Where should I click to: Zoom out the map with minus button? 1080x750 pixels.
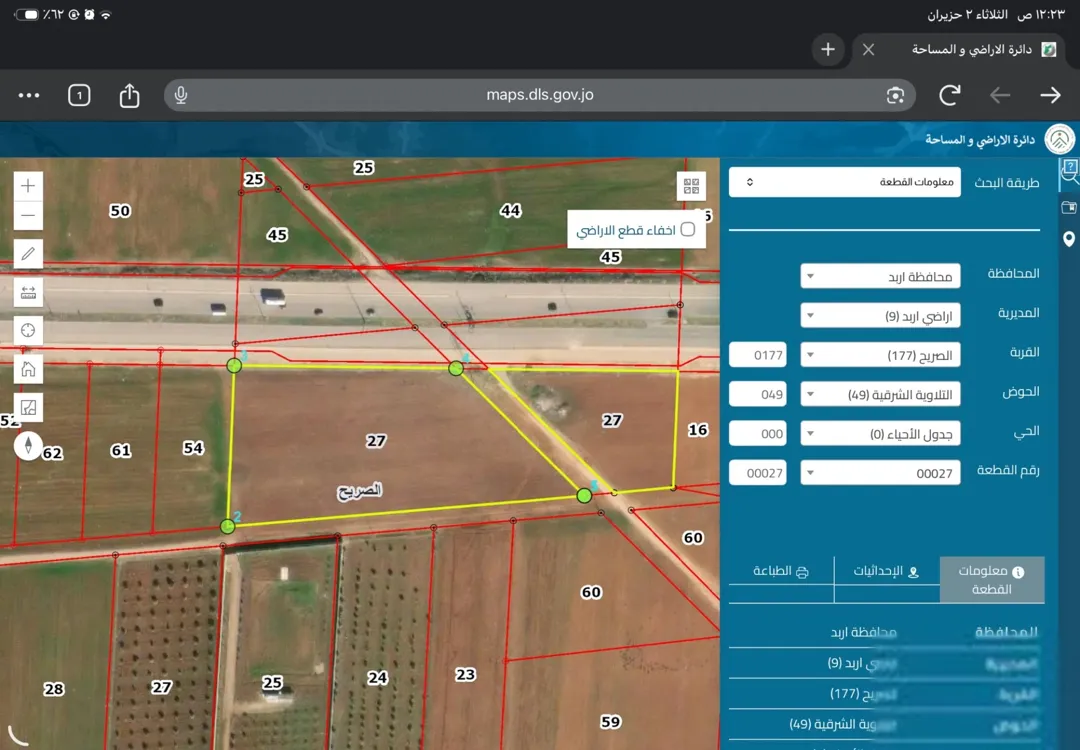pyautogui.click(x=28, y=216)
